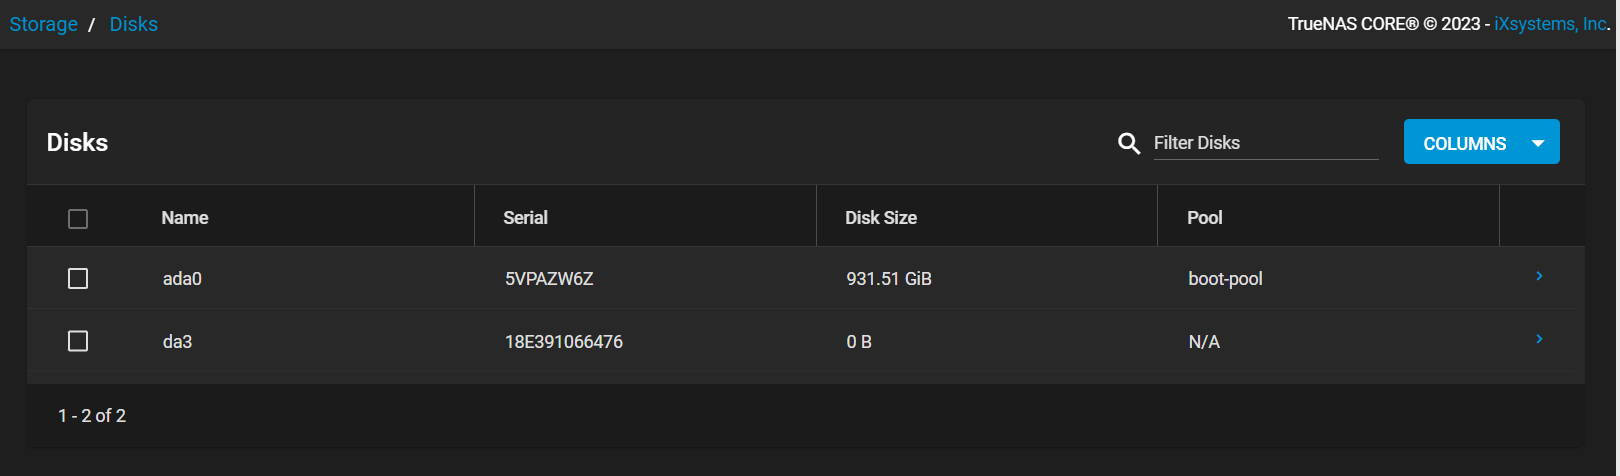Screen dimensions: 1620x476
Task: Click the search magnifier icon
Action: pos(1129,143)
